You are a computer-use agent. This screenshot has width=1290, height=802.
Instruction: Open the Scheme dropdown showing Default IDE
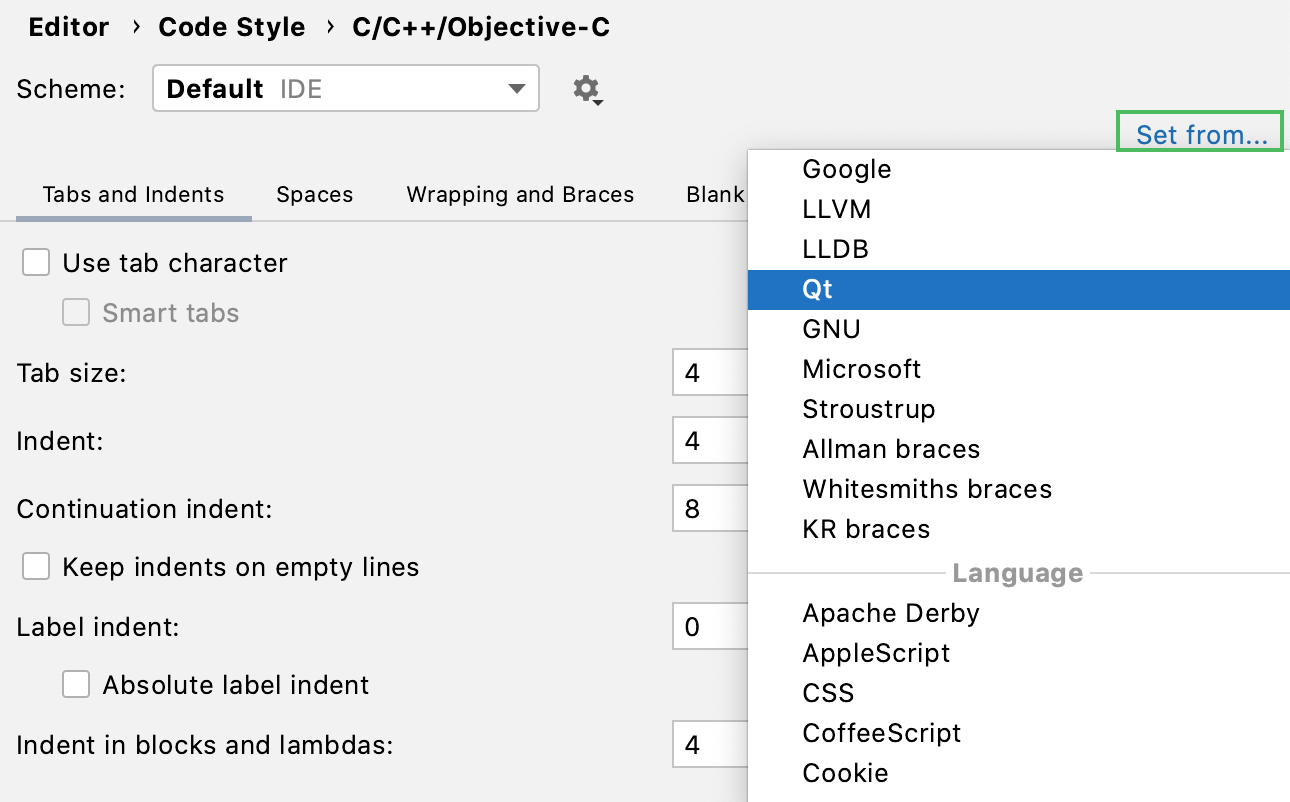(346, 88)
